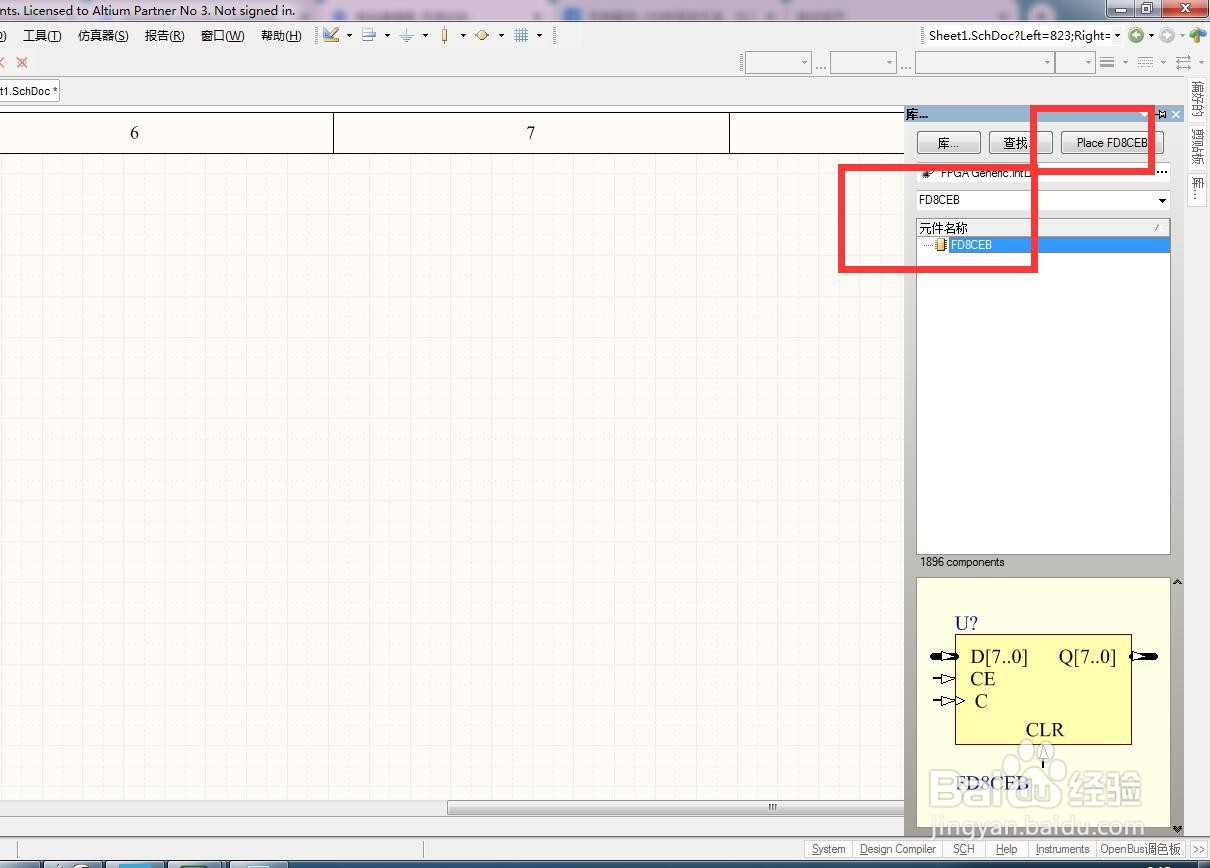Viewport: 1210px width, 868px height.
Task: Expand the drawing tools dropdown arrow
Action: [x=349, y=36]
